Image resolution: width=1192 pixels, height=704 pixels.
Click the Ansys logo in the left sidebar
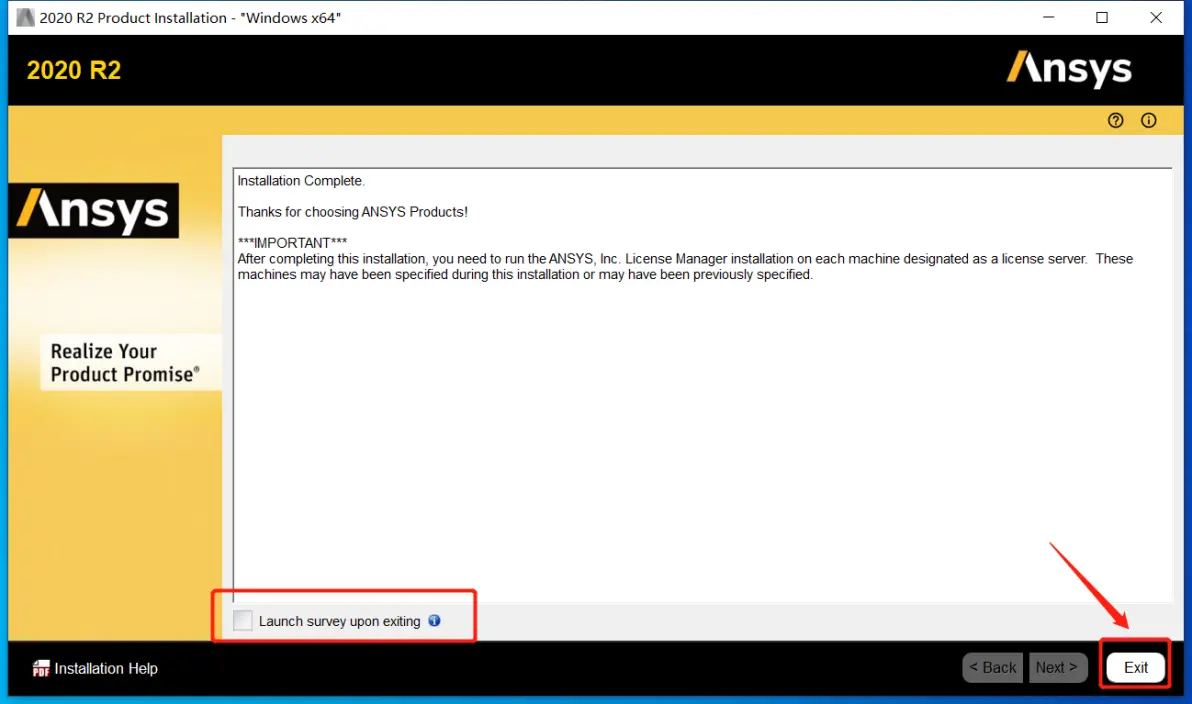tap(94, 211)
